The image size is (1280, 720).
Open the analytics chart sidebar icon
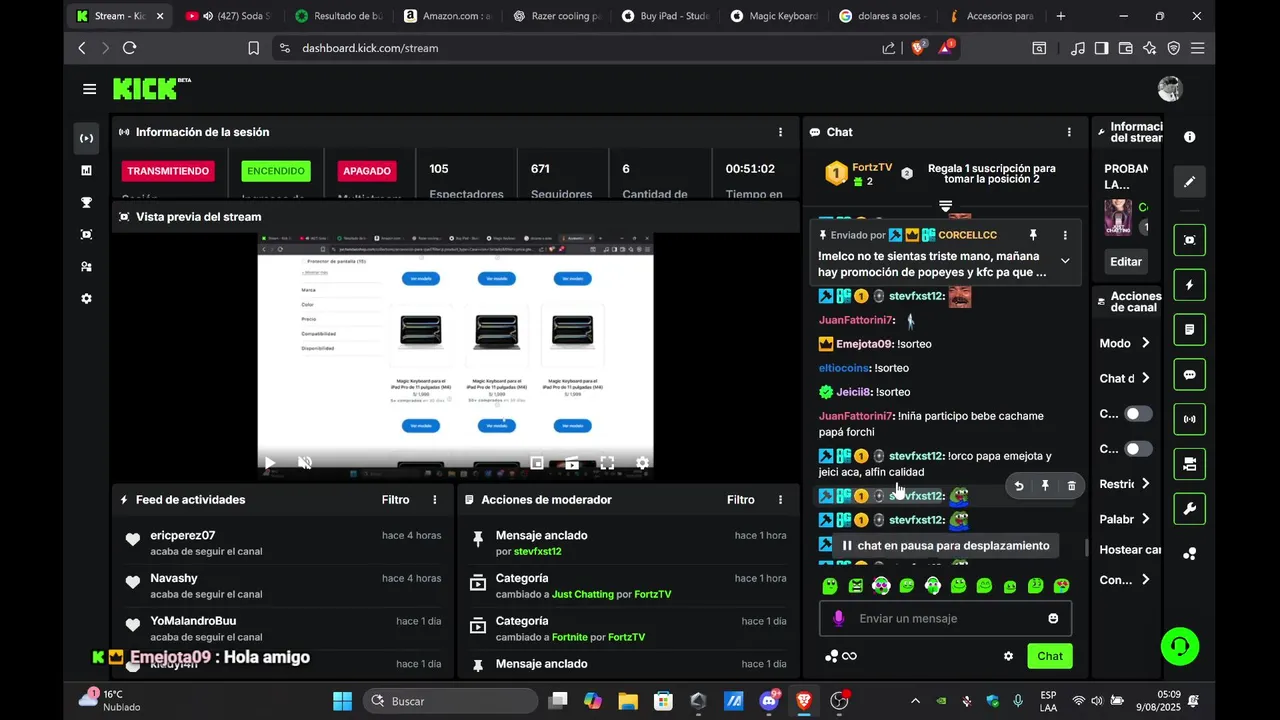pos(86,170)
